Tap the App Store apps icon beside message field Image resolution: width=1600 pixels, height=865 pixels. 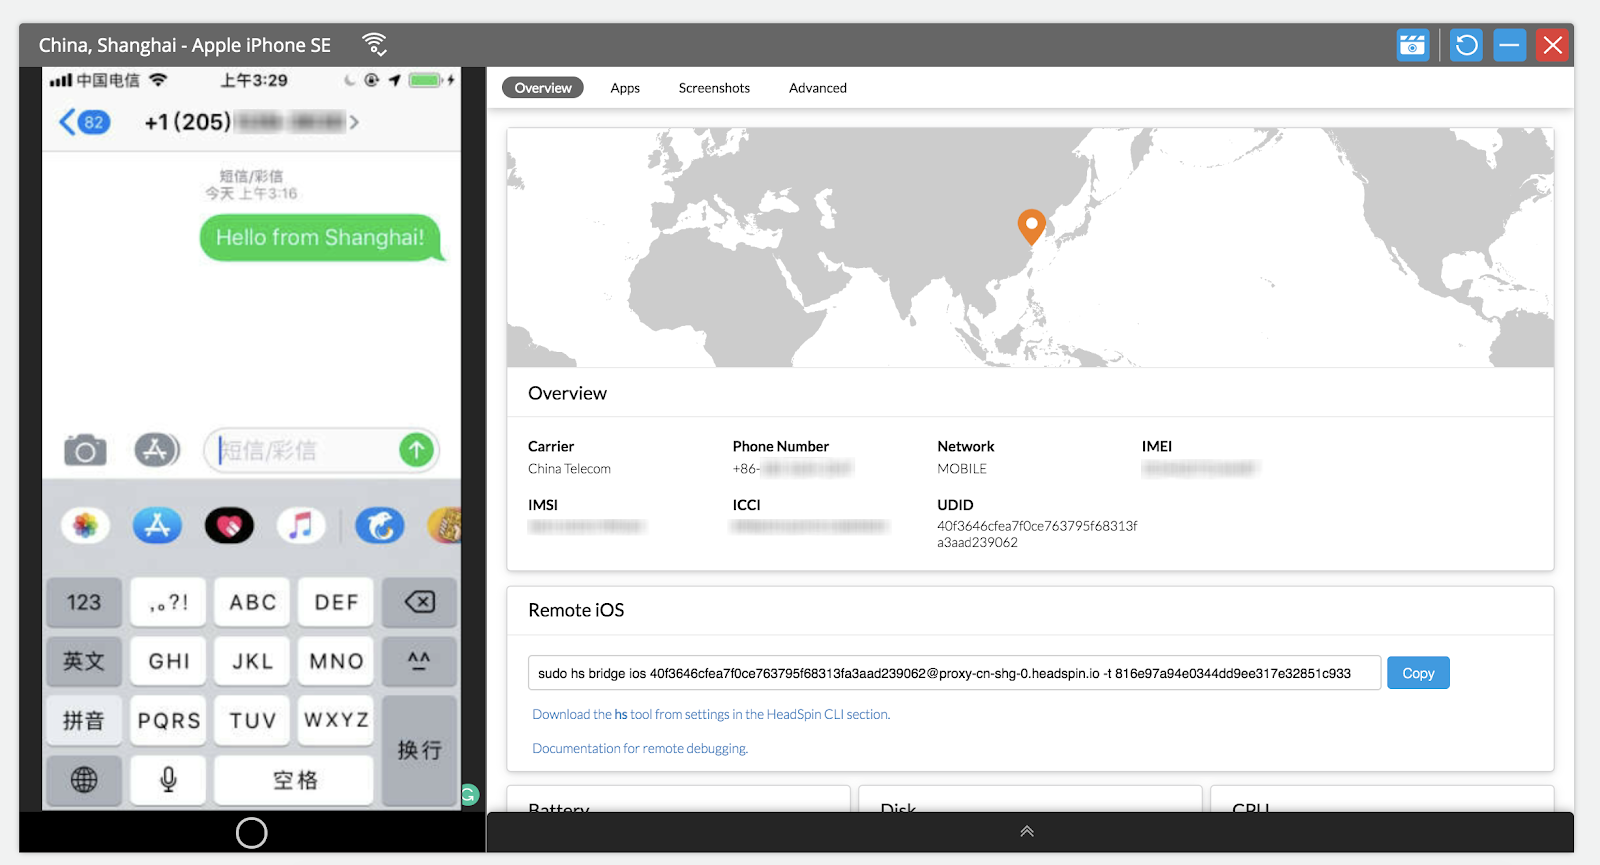tap(157, 450)
